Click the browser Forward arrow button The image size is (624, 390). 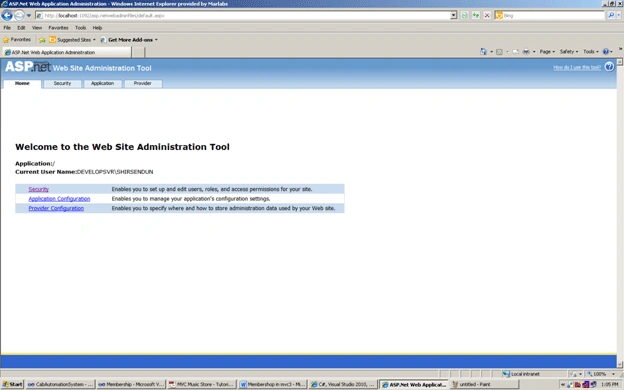[x=19, y=16]
